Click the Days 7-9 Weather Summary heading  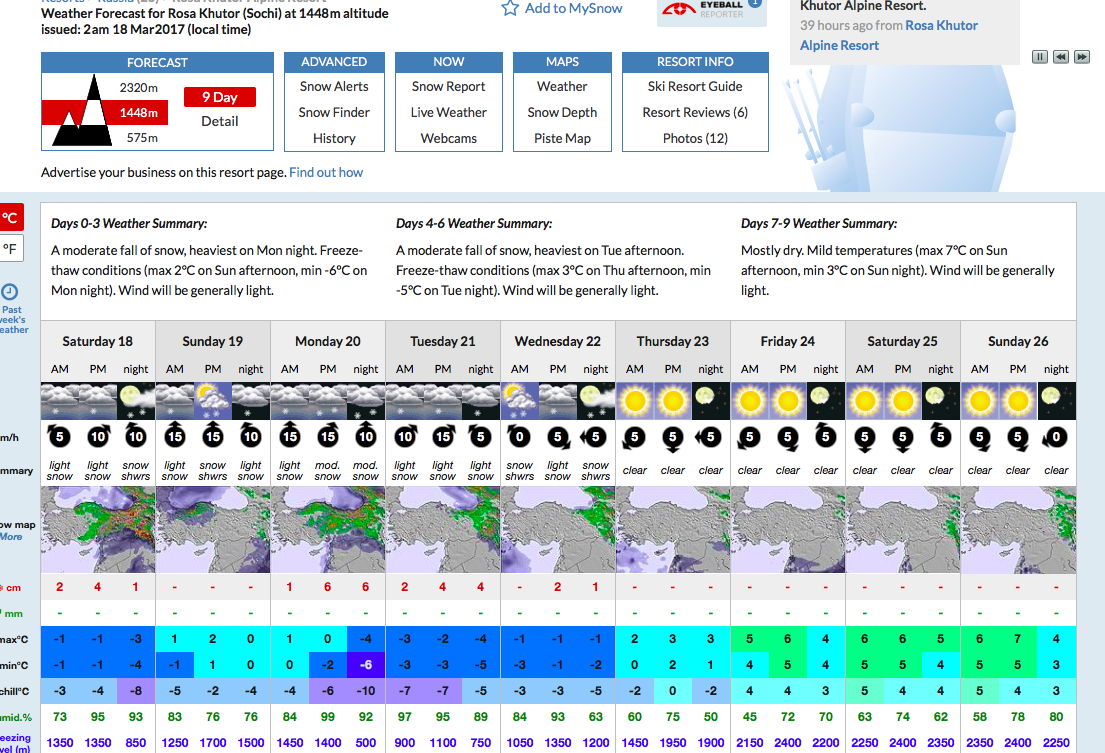click(x=819, y=224)
